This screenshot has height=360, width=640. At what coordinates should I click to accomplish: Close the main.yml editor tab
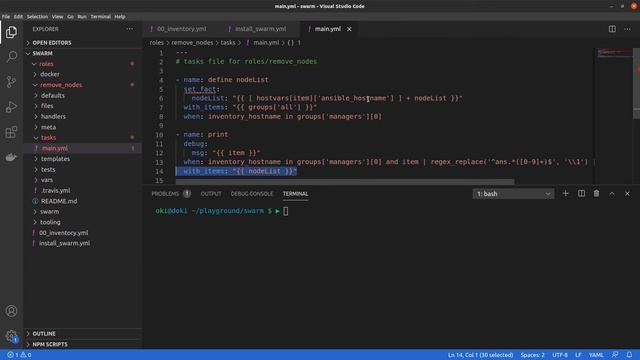pyautogui.click(x=349, y=29)
